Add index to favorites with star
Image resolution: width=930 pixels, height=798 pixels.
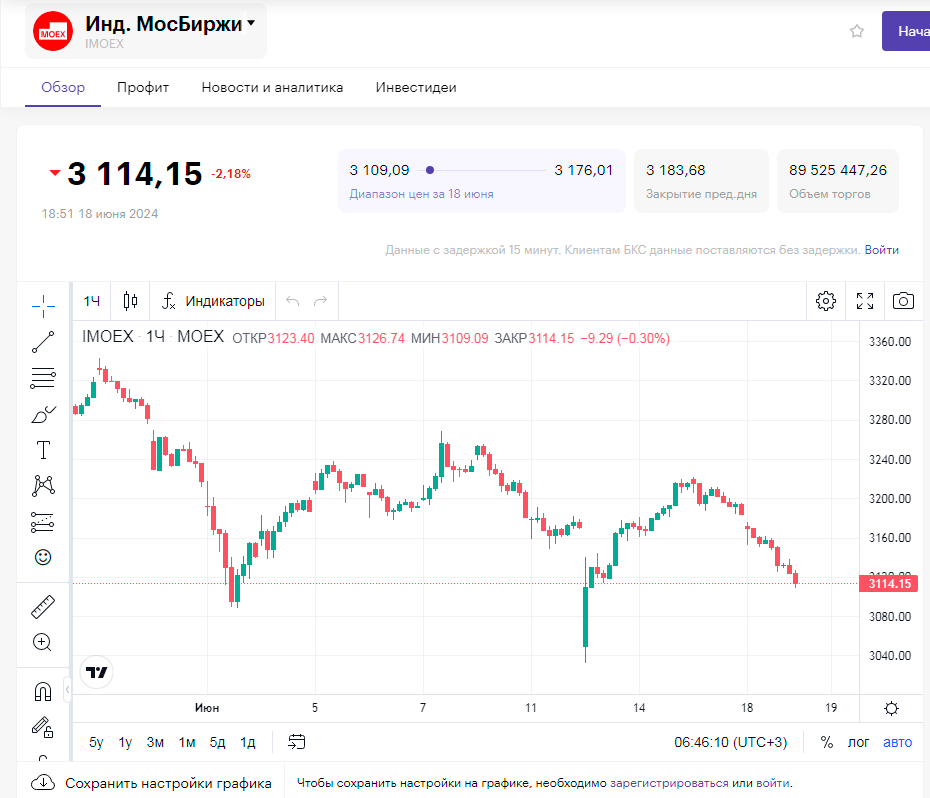857,31
